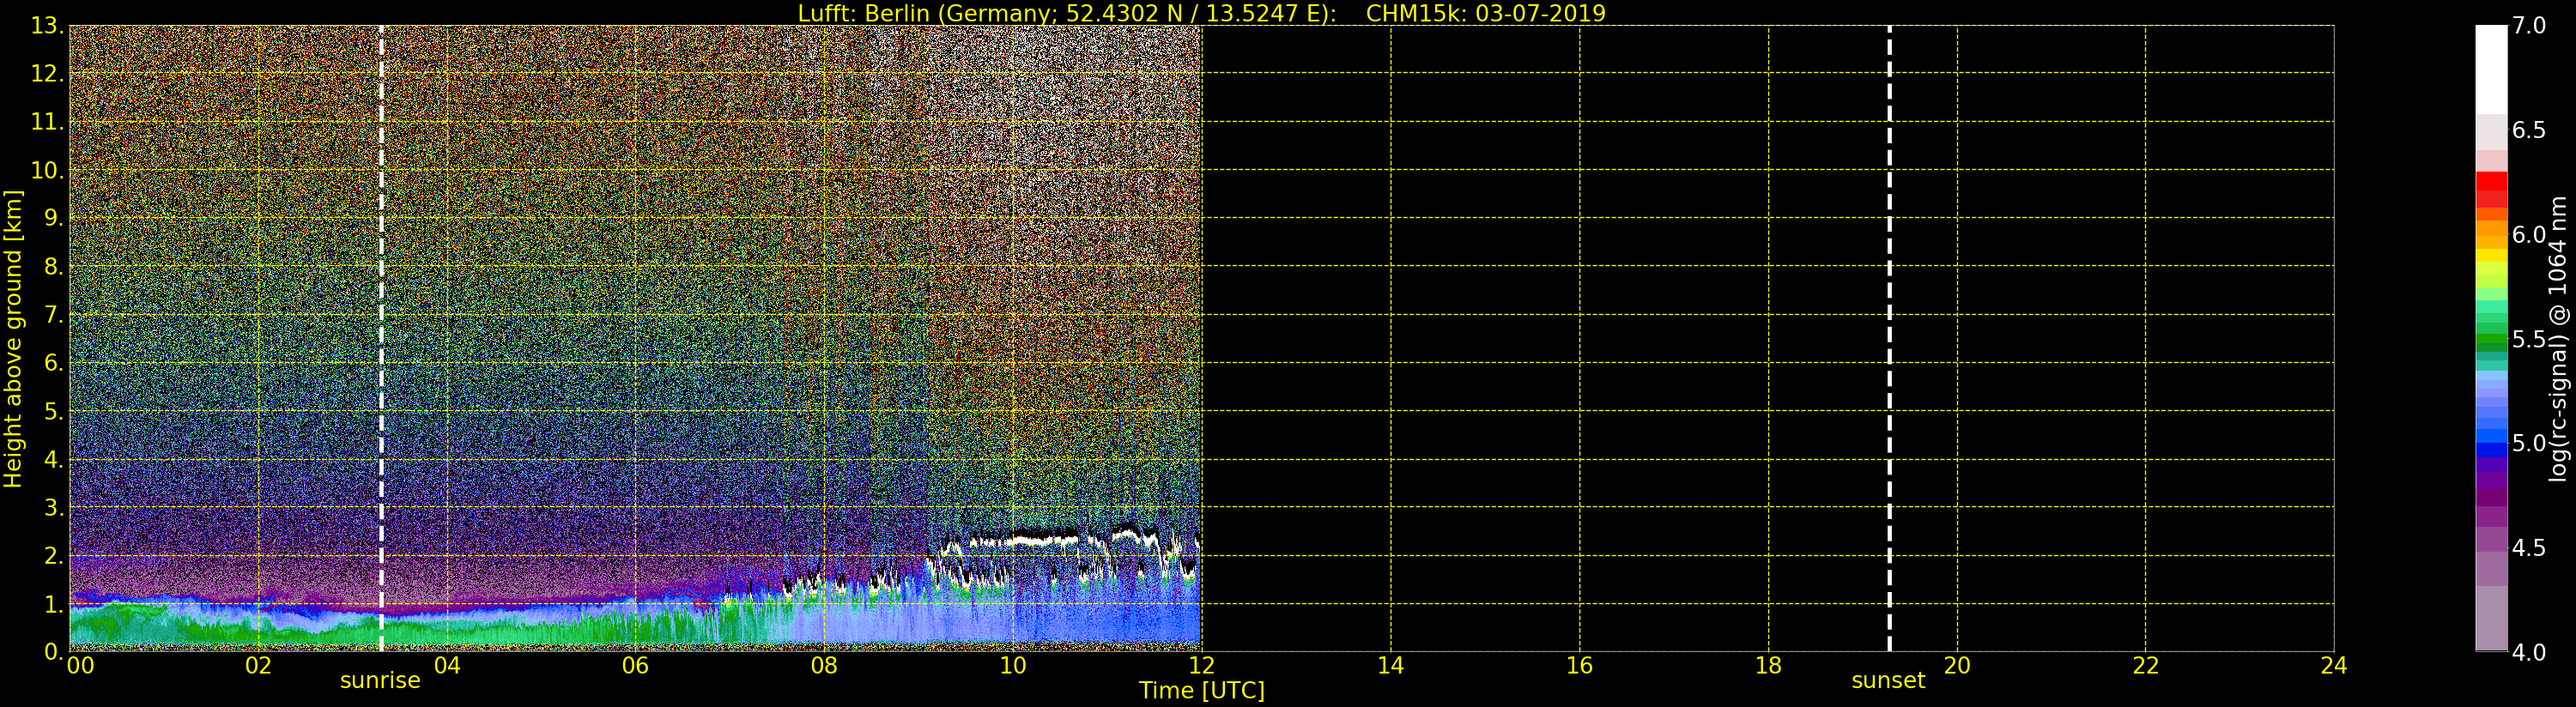The height and width of the screenshot is (707, 2576).
Task: Click the height axis tick label '3.'
Action: 54,508
